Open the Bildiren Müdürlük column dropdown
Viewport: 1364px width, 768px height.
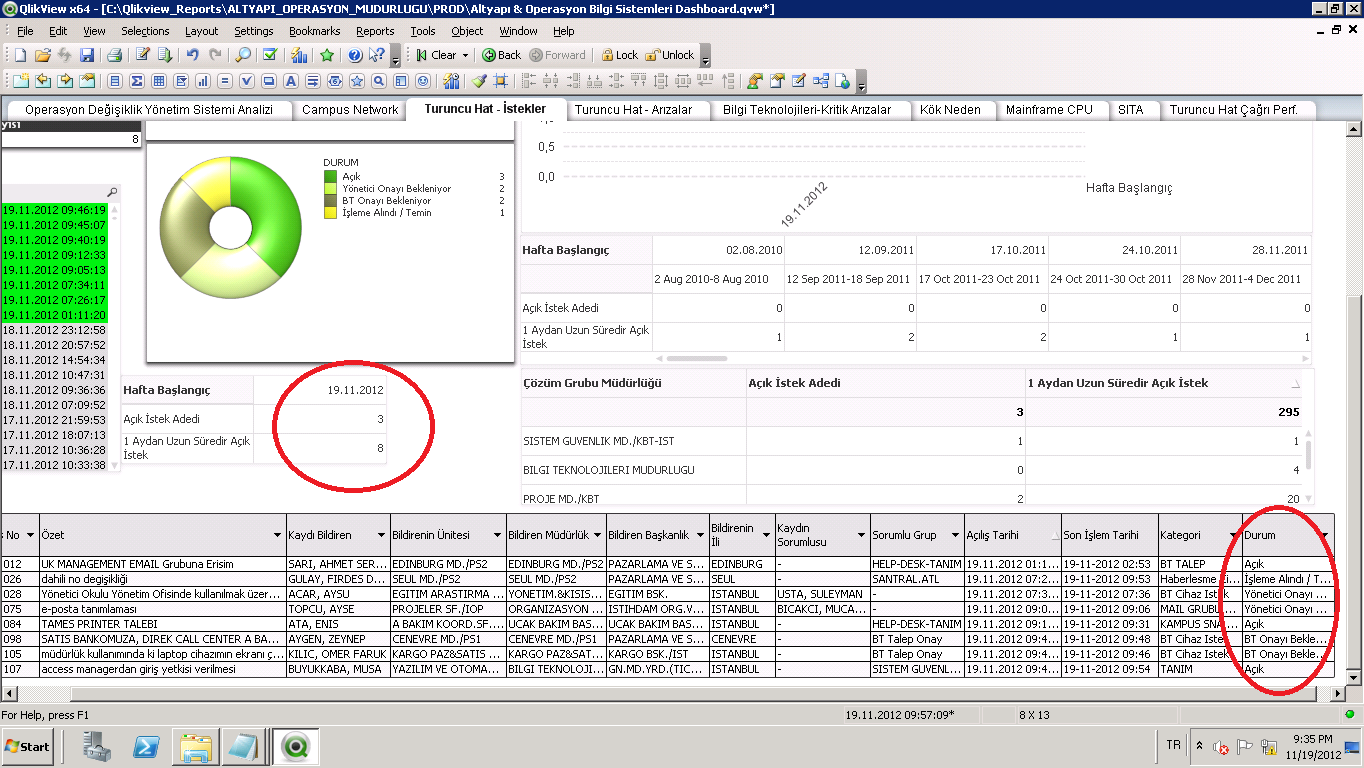point(597,536)
